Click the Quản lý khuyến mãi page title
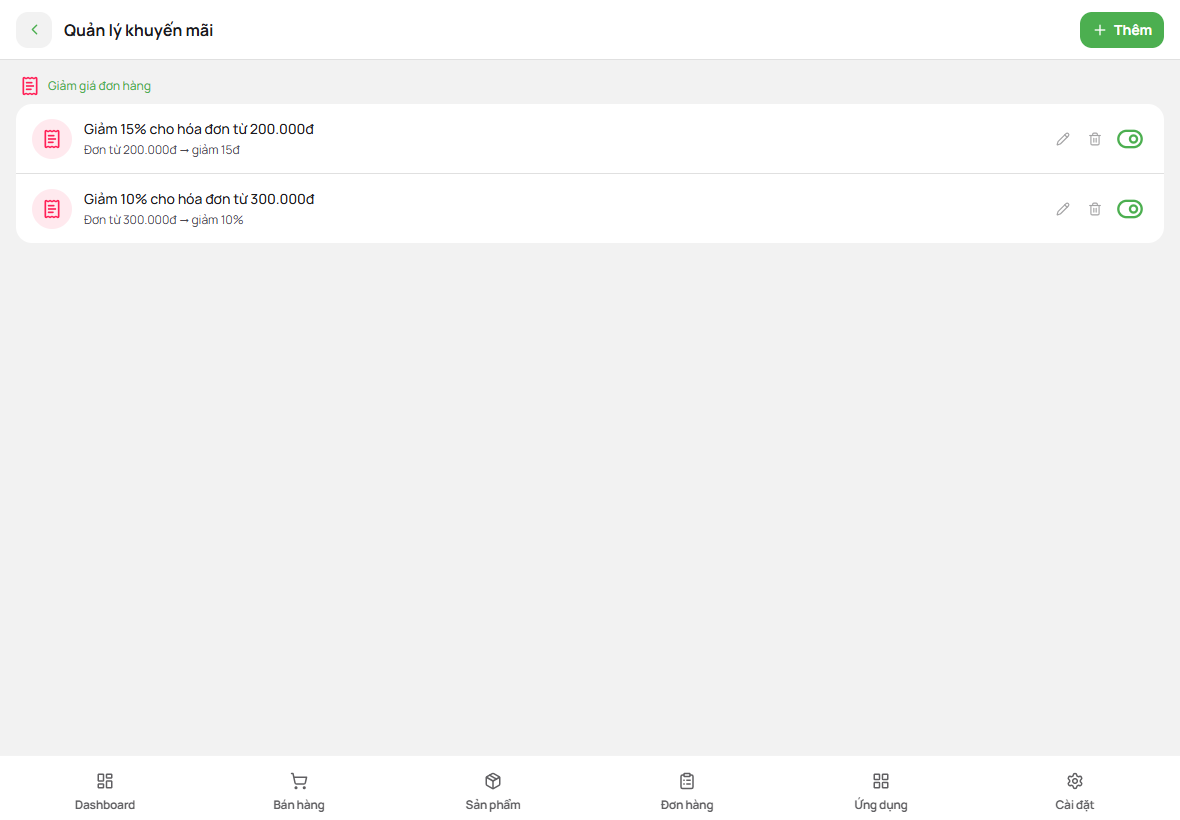The width and height of the screenshot is (1180, 820). pyautogui.click(x=138, y=30)
